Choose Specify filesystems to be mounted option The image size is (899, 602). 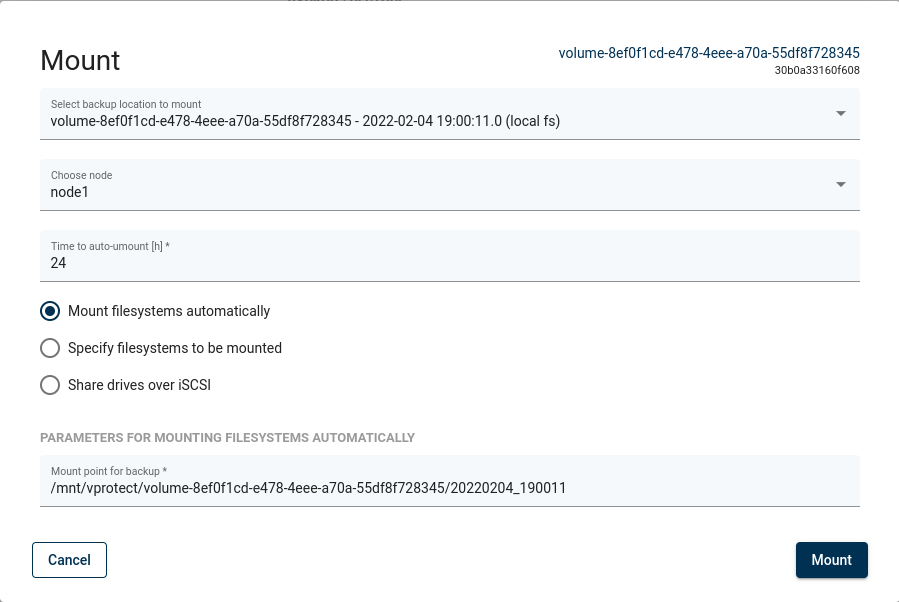click(50, 348)
